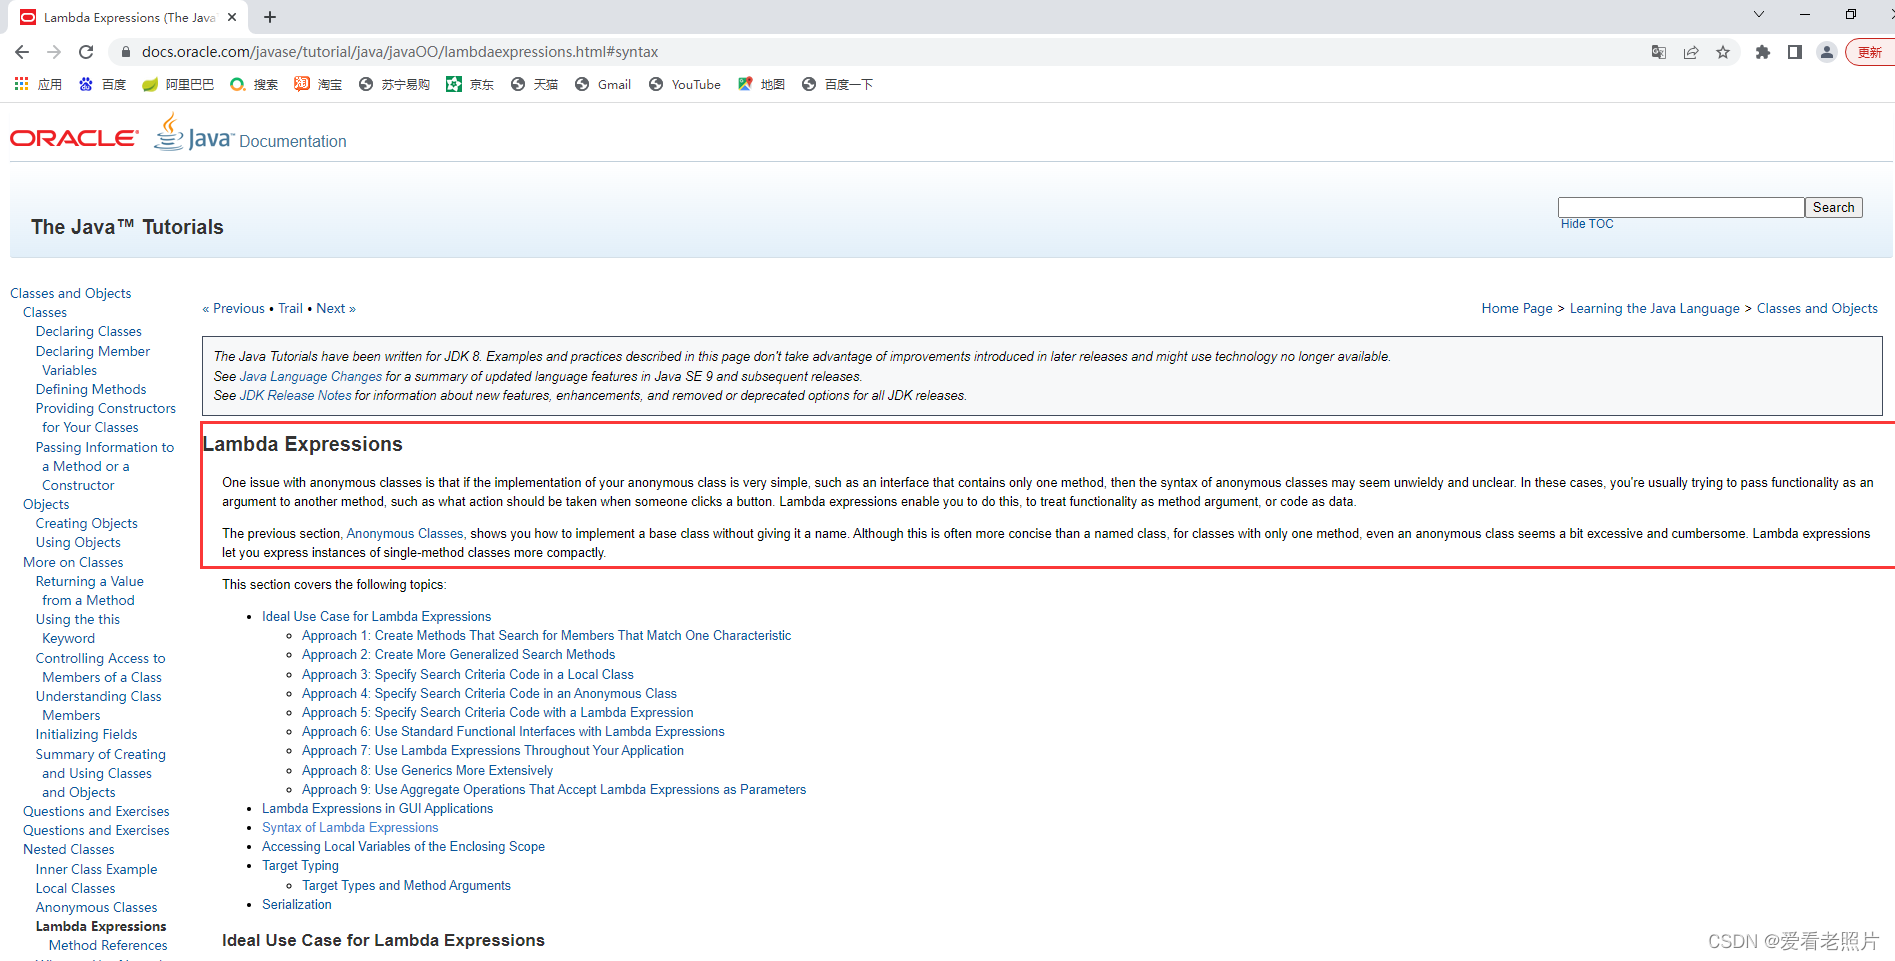1895x961 pixels.
Task: Click the site lock icon in address bar
Action: pyautogui.click(x=125, y=52)
